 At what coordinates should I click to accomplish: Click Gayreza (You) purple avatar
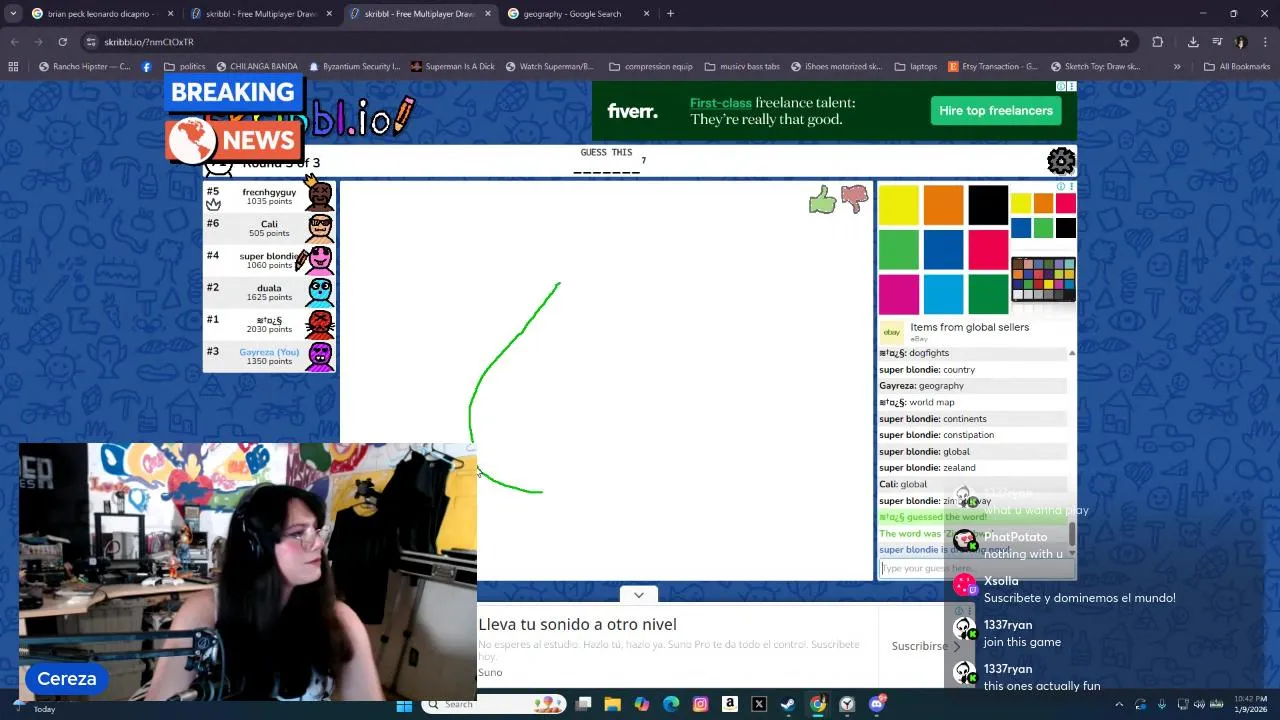(x=320, y=356)
